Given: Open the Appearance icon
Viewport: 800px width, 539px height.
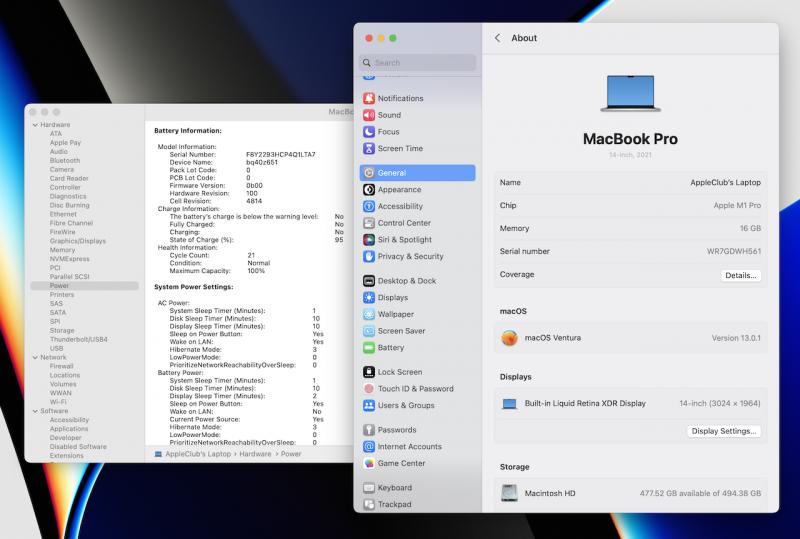Looking at the screenshot, I should [369, 189].
